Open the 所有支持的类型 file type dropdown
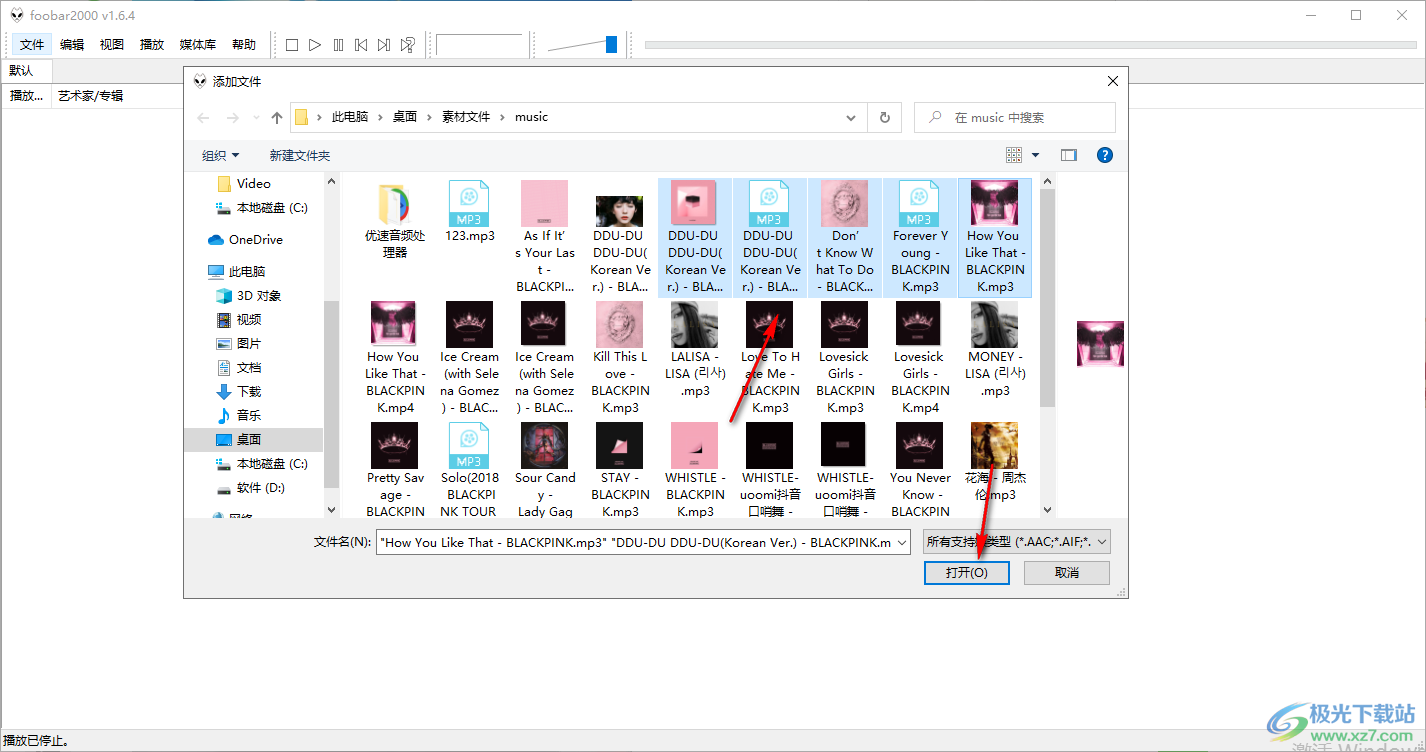 [x=1017, y=542]
